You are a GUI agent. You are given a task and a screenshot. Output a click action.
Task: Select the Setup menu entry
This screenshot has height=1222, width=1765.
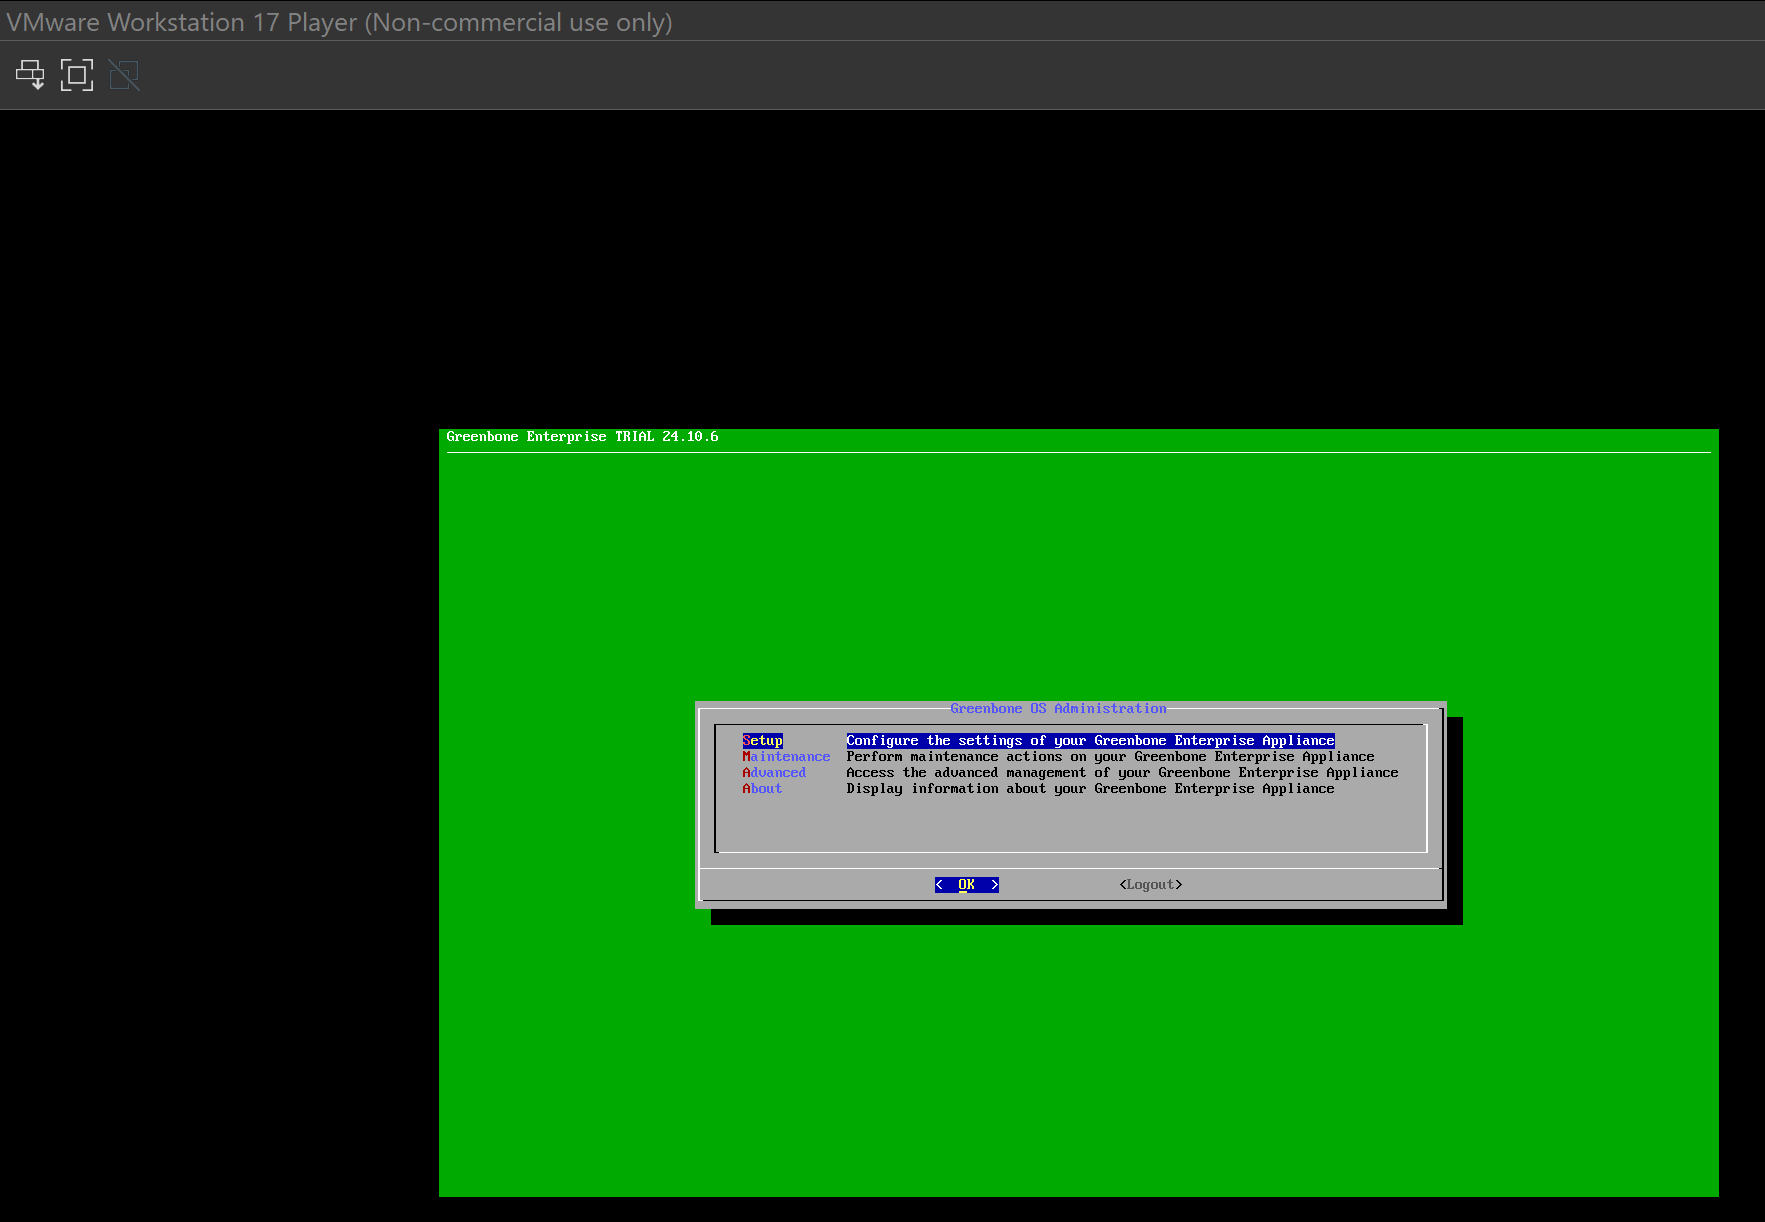coord(763,740)
